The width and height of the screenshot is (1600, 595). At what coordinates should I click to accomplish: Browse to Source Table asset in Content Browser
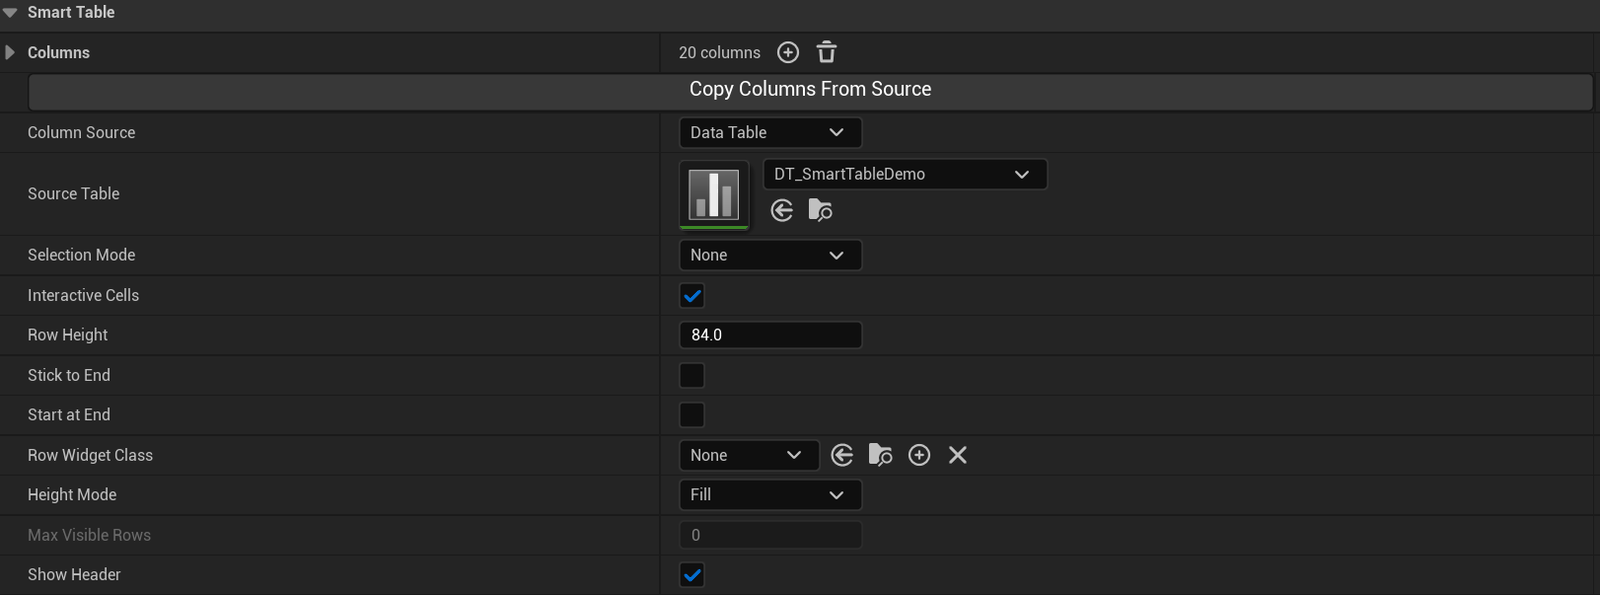820,210
